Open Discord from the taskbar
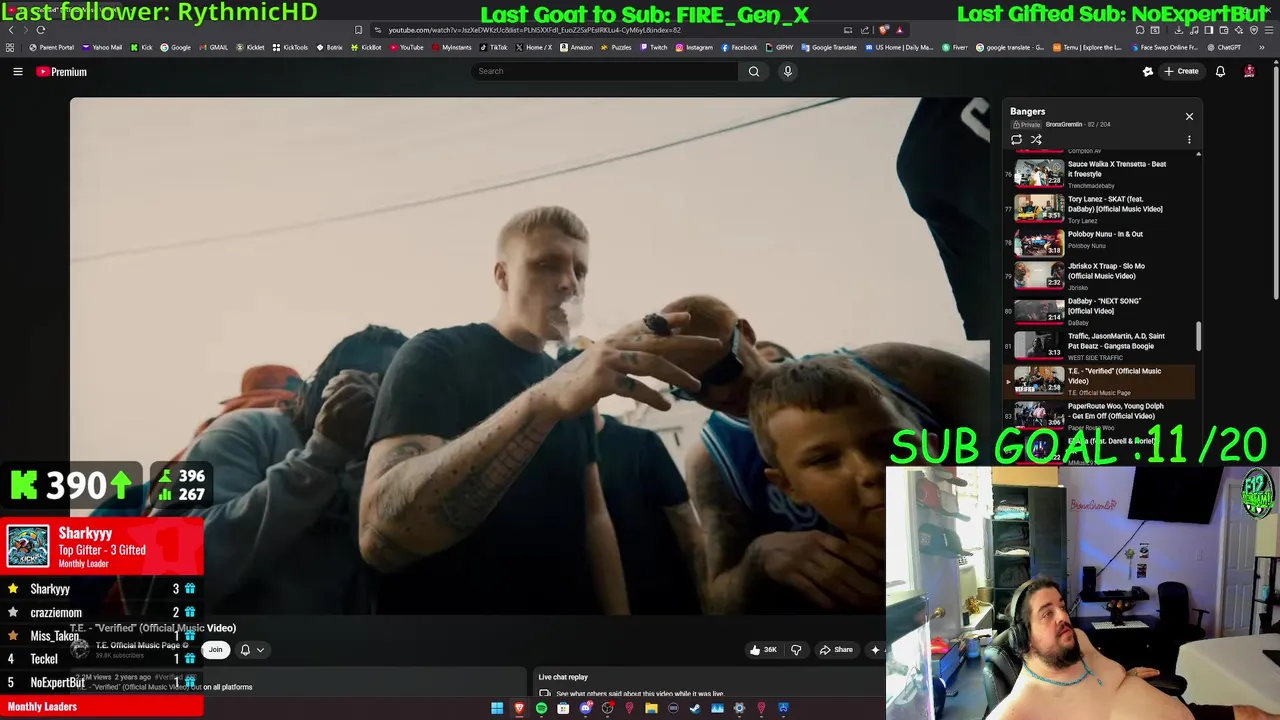This screenshot has width=1280, height=720. click(x=585, y=708)
